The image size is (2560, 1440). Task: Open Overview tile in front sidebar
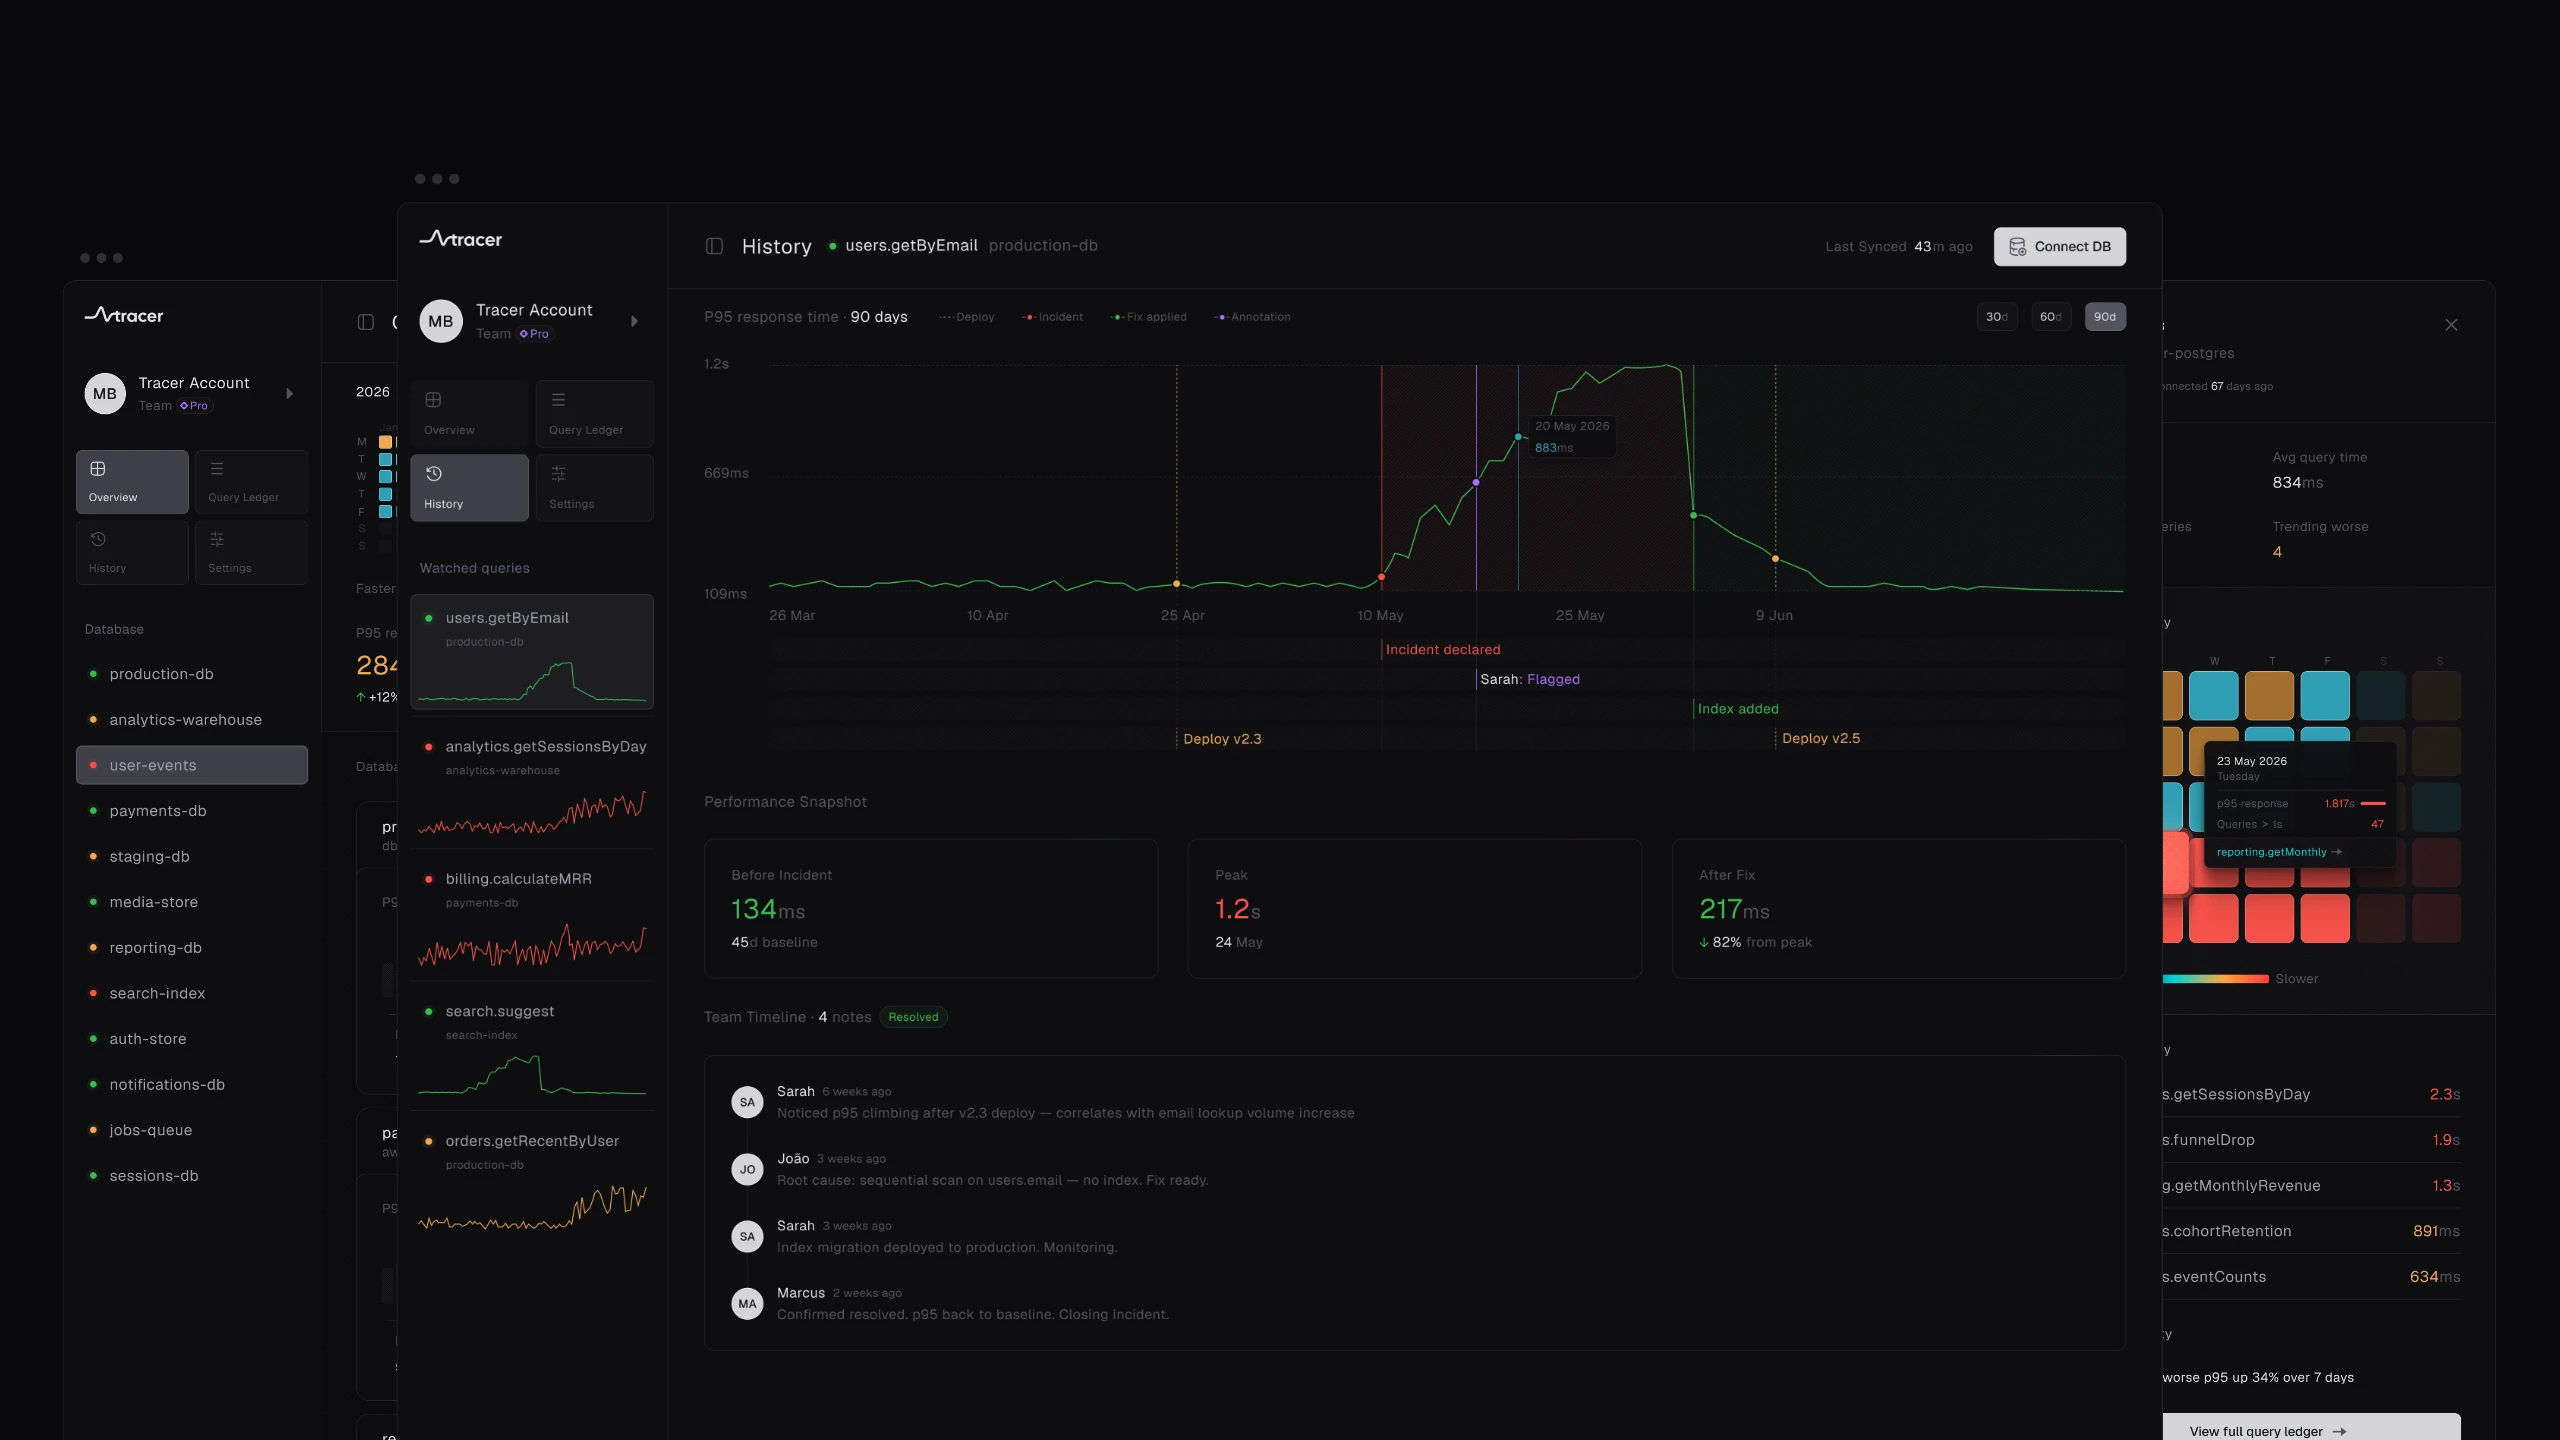(x=469, y=413)
